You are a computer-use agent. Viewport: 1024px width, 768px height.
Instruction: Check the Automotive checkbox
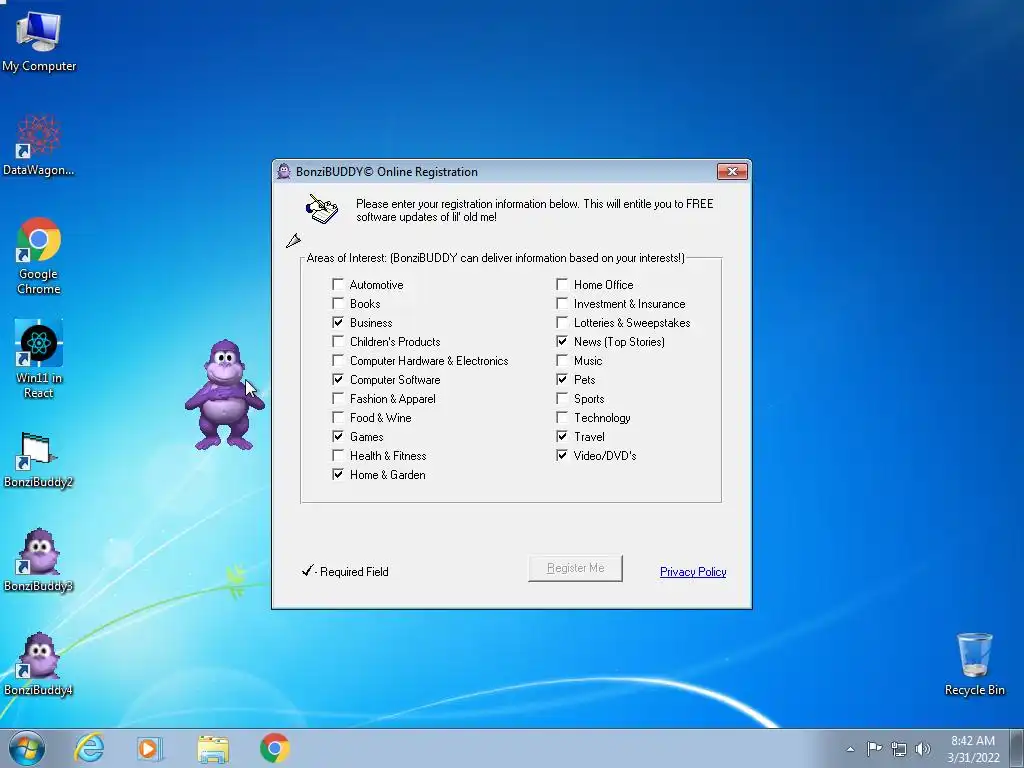coord(338,284)
